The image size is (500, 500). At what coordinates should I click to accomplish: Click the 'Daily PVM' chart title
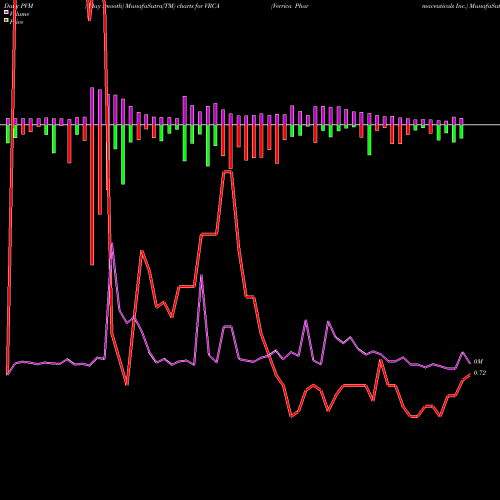click(x=19, y=6)
